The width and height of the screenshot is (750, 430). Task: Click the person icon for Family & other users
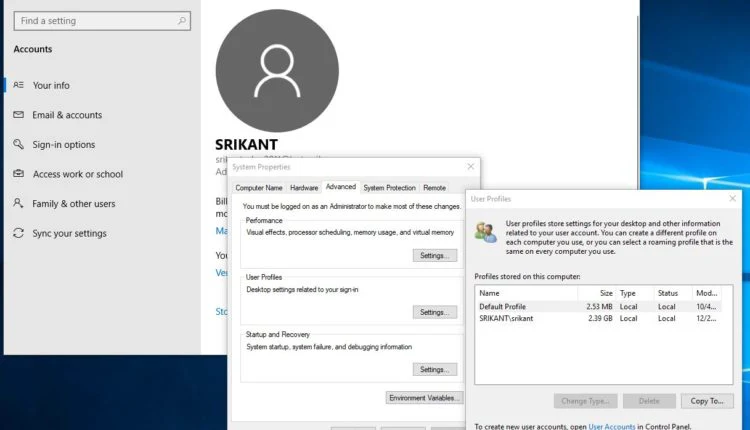pyautogui.click(x=18, y=203)
